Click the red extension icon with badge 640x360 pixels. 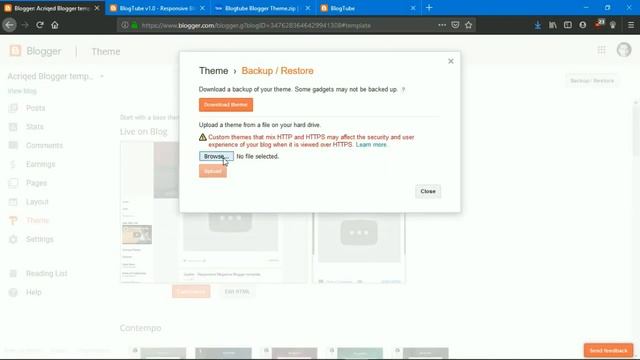coord(598,24)
